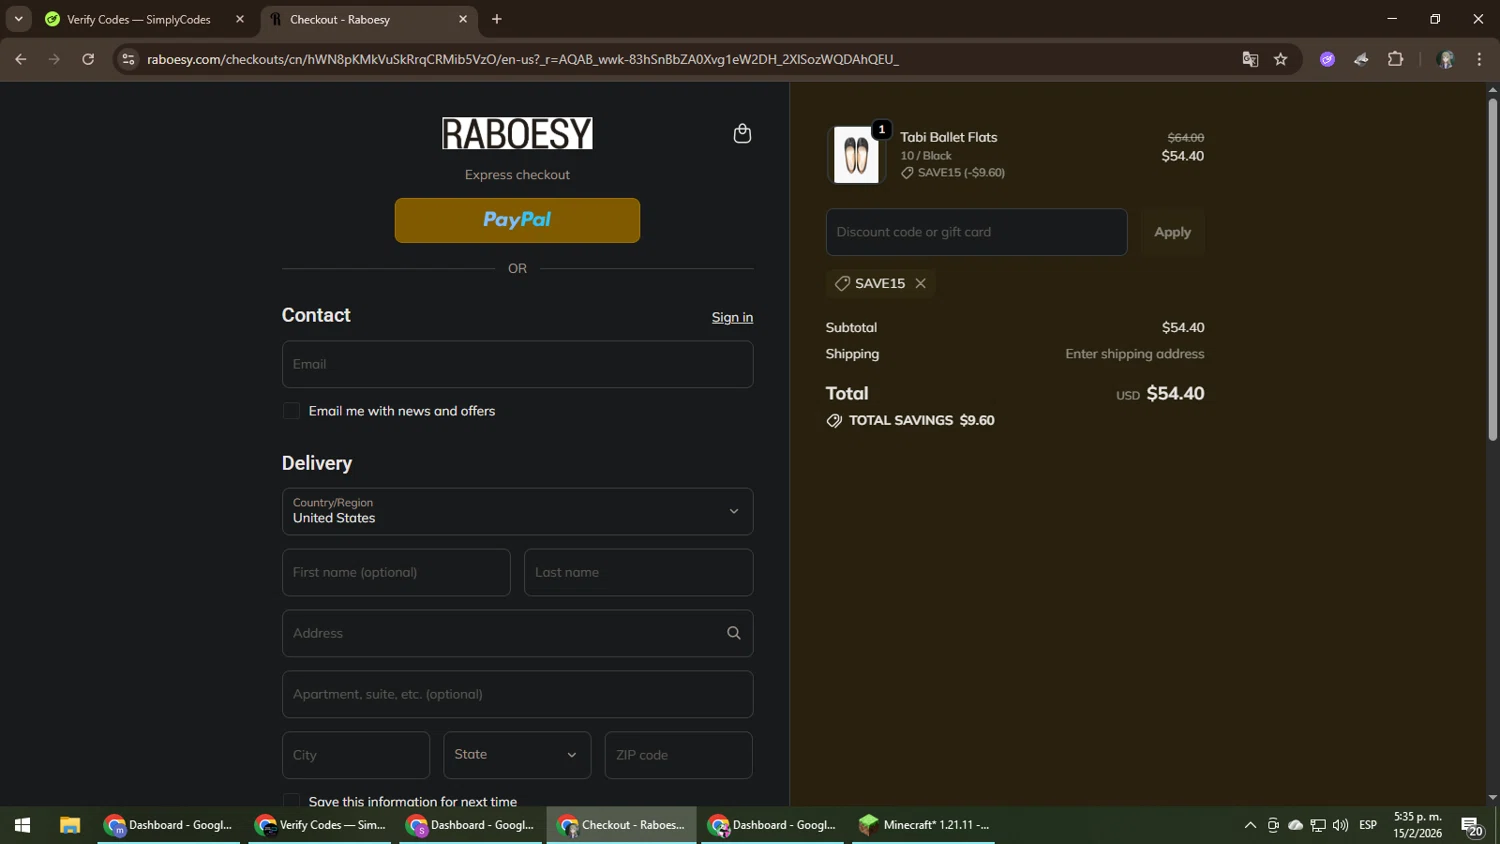View site information icon in address bar
This screenshot has height=844, width=1500.
(x=128, y=59)
